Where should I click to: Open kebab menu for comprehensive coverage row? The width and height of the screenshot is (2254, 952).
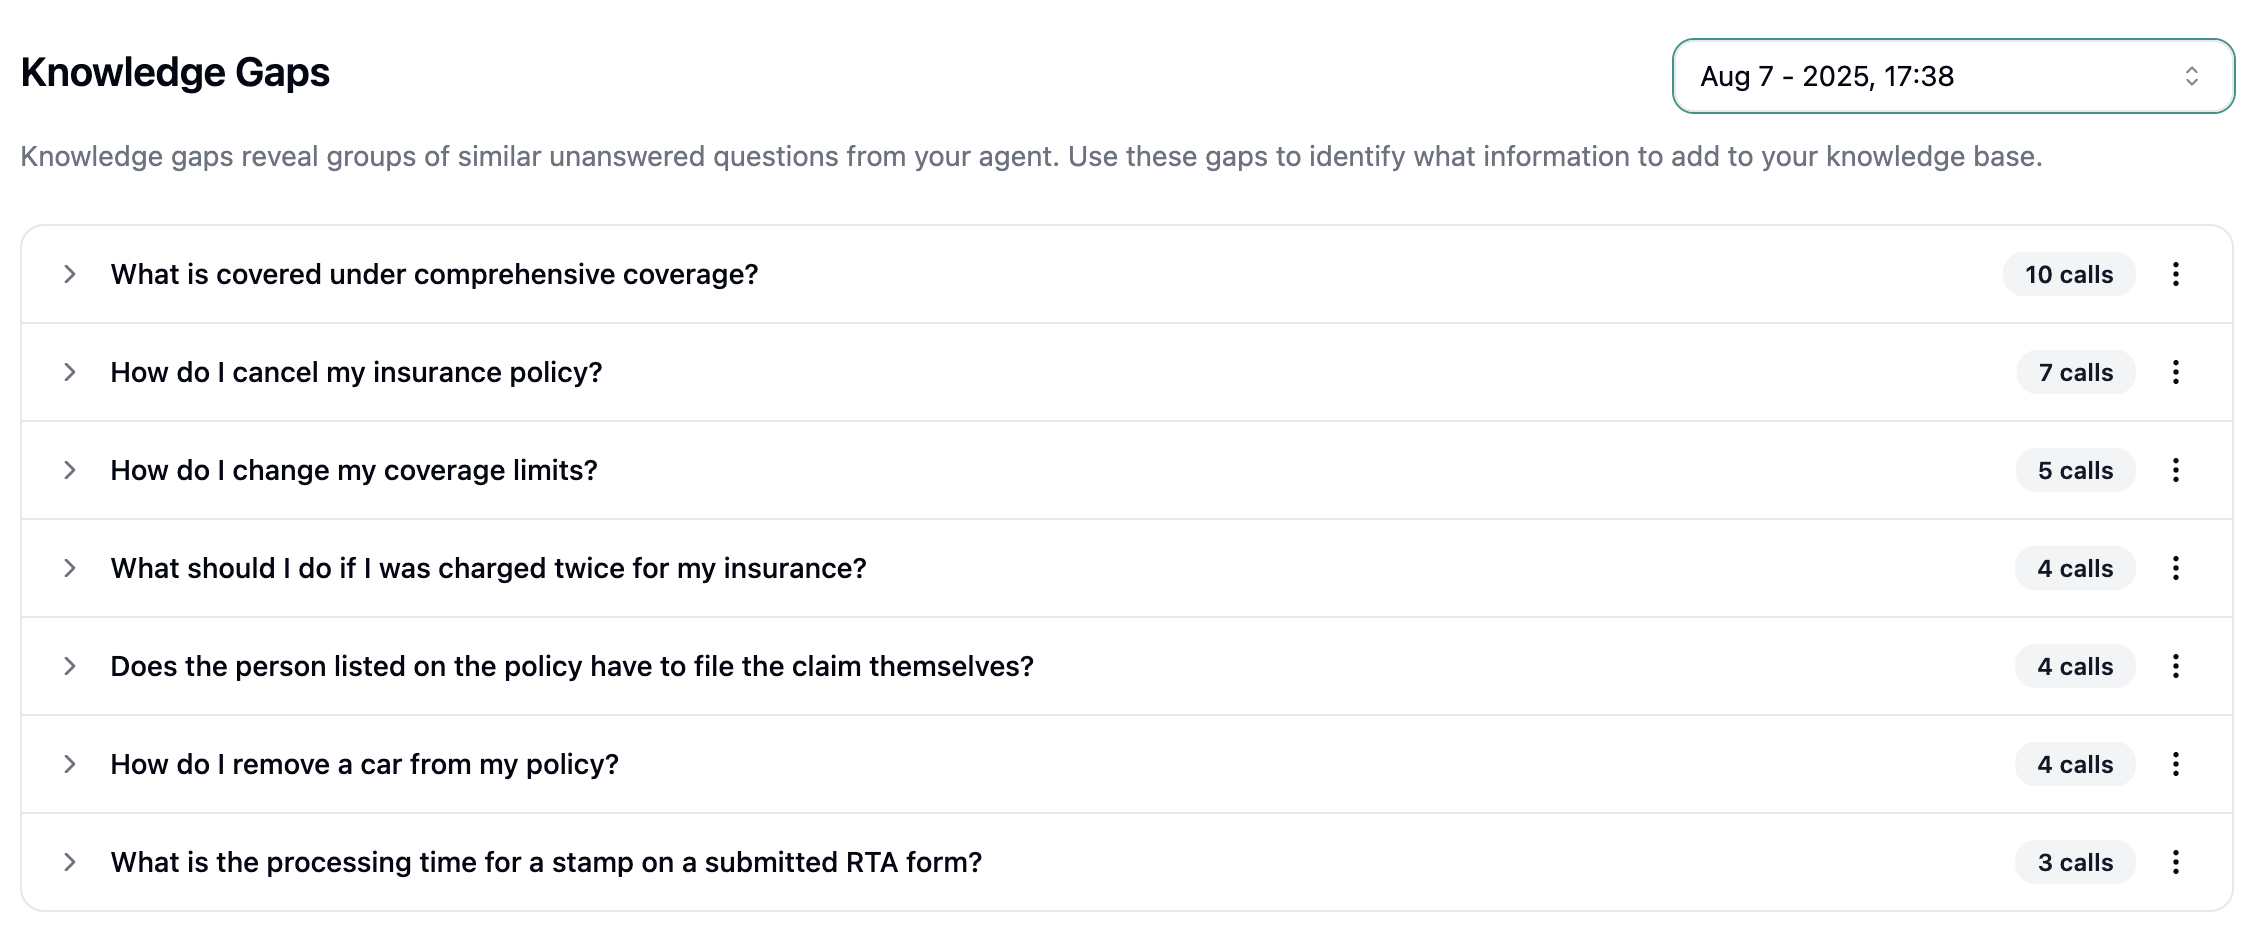tap(2175, 274)
